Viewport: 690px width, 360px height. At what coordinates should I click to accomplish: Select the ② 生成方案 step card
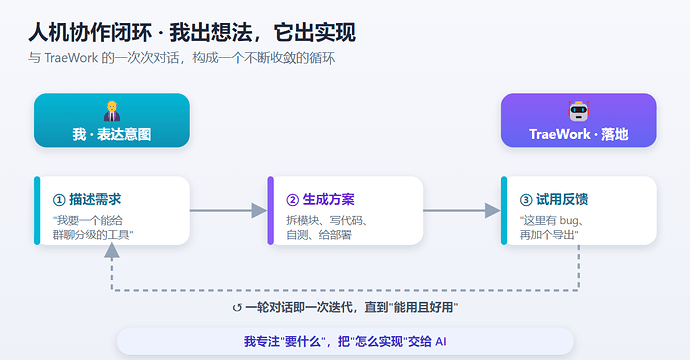click(345, 210)
